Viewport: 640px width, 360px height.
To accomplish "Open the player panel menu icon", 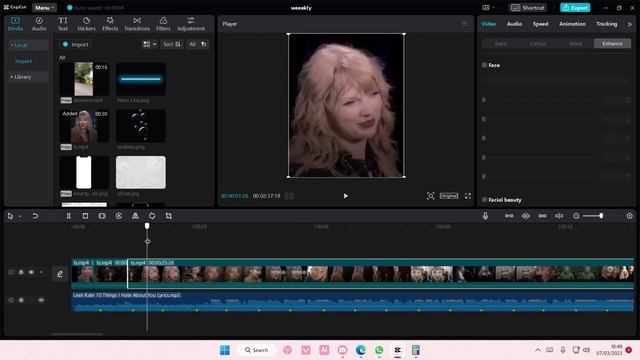I will pos(464,24).
